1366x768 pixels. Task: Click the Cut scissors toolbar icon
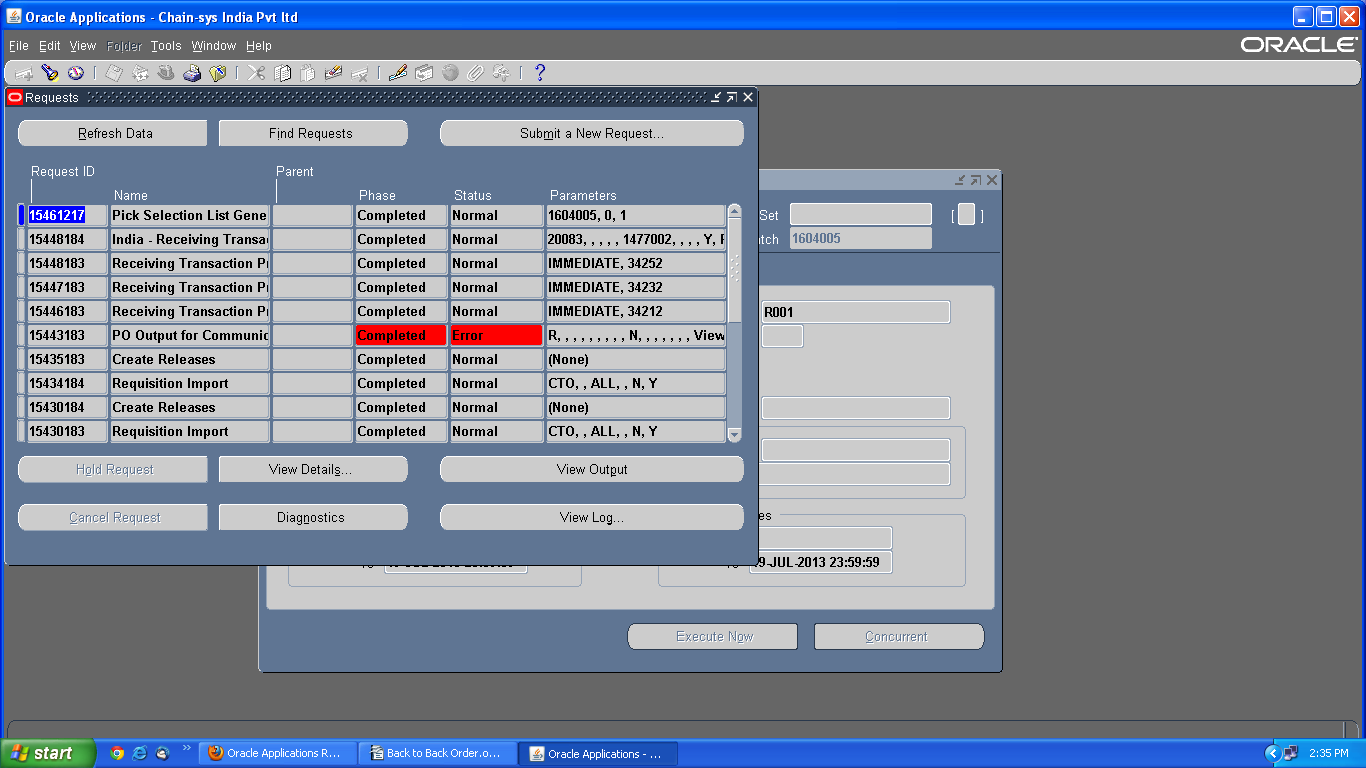(256, 73)
